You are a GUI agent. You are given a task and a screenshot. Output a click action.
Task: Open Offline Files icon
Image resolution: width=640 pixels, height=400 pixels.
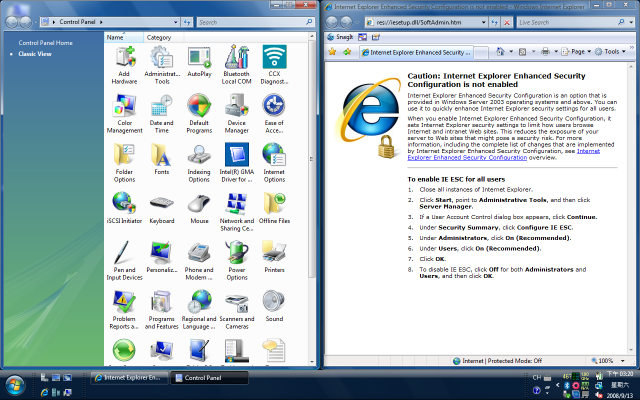click(x=274, y=209)
